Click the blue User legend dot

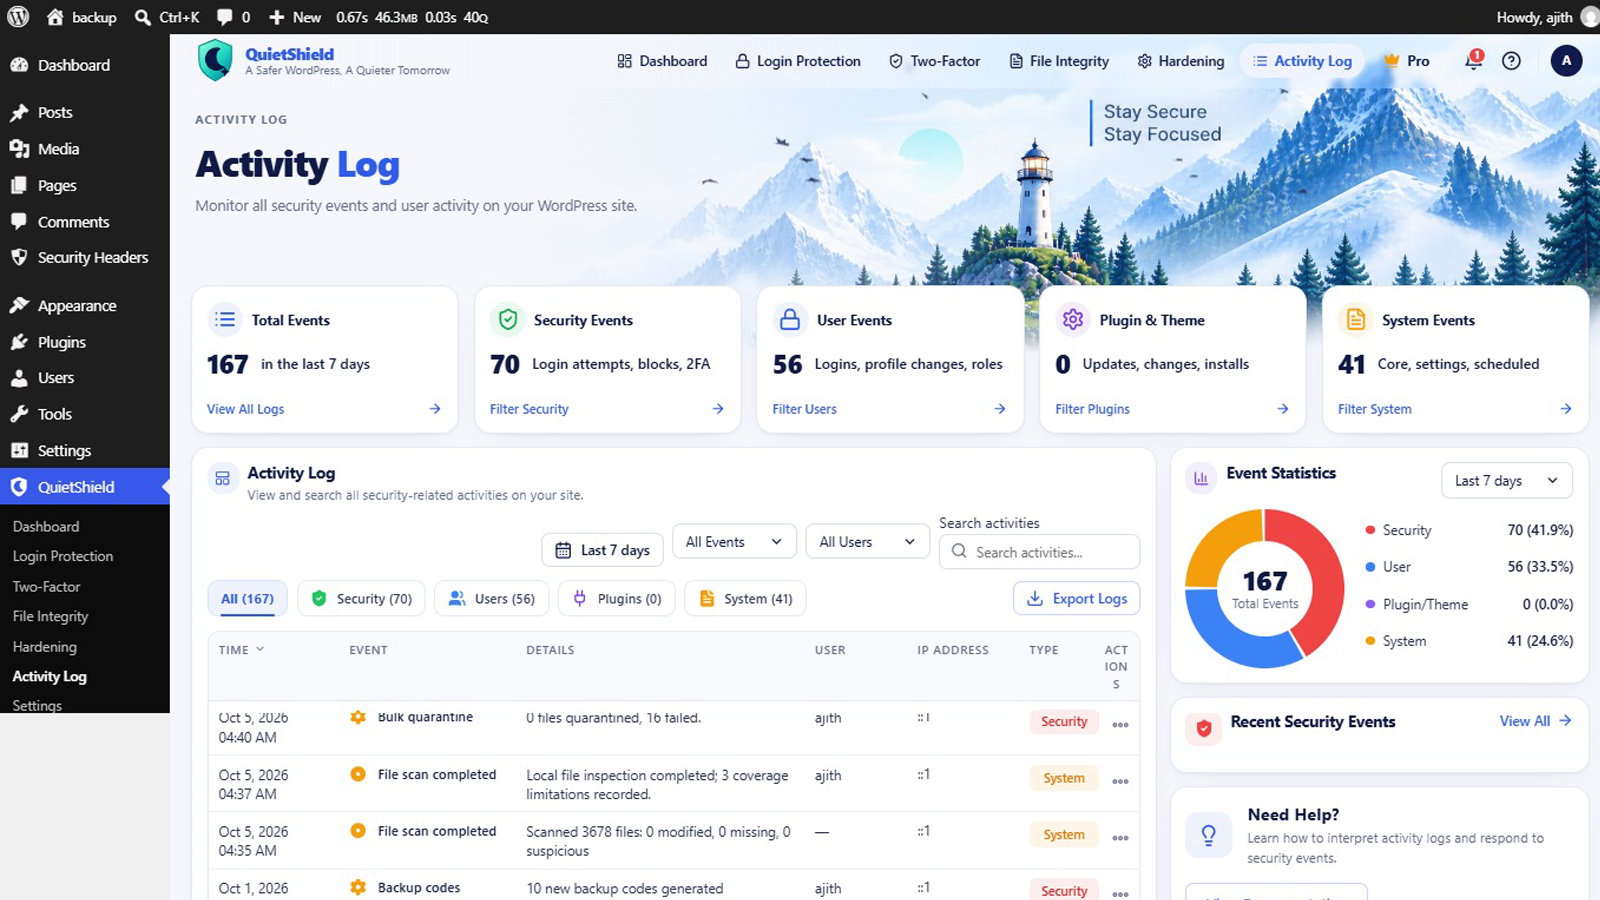pyautogui.click(x=1370, y=567)
